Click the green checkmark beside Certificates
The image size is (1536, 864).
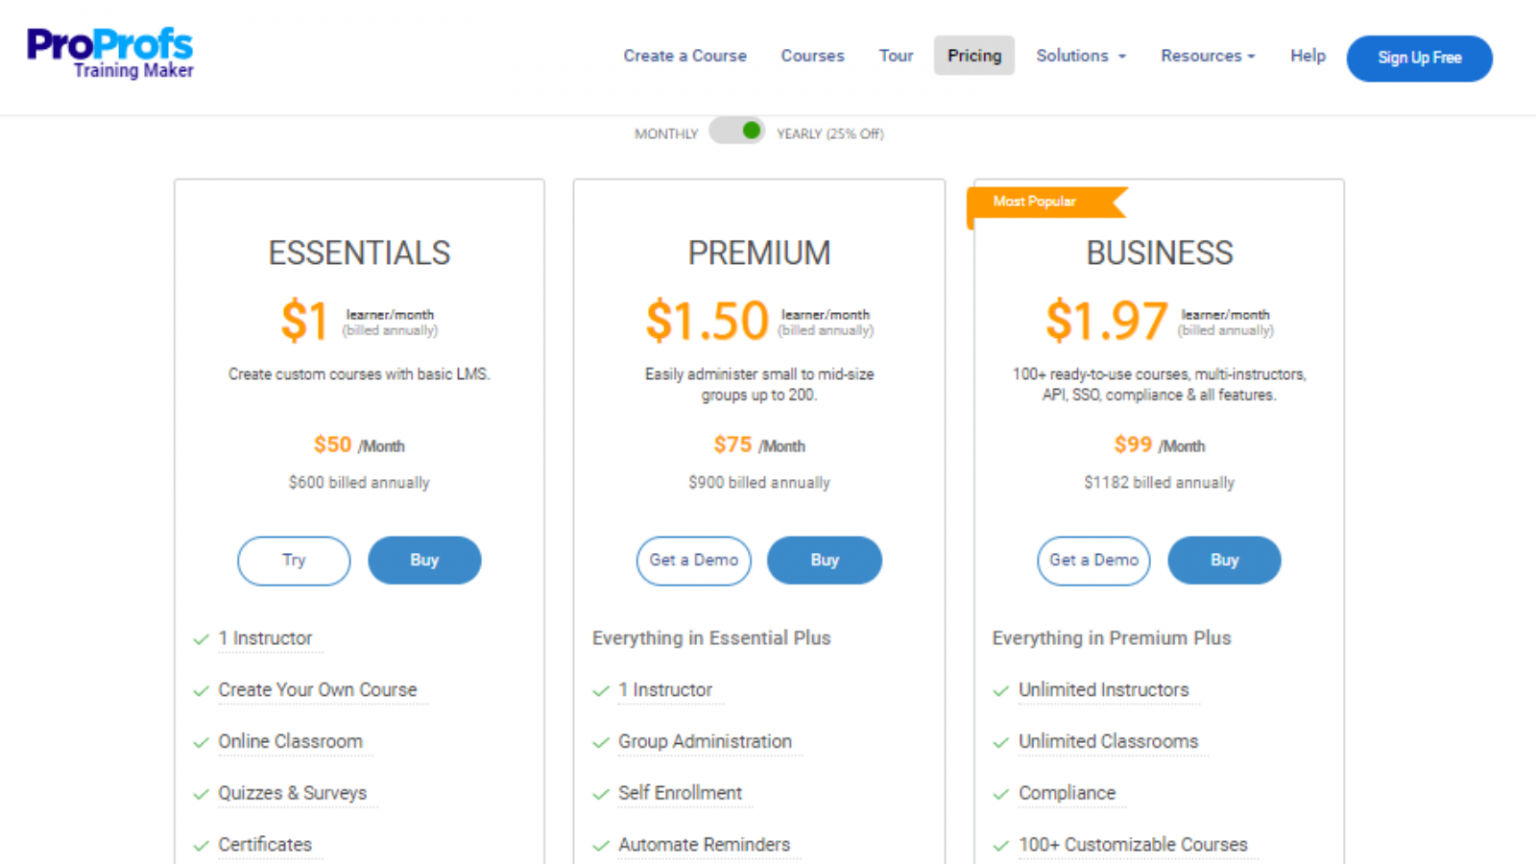tap(201, 845)
